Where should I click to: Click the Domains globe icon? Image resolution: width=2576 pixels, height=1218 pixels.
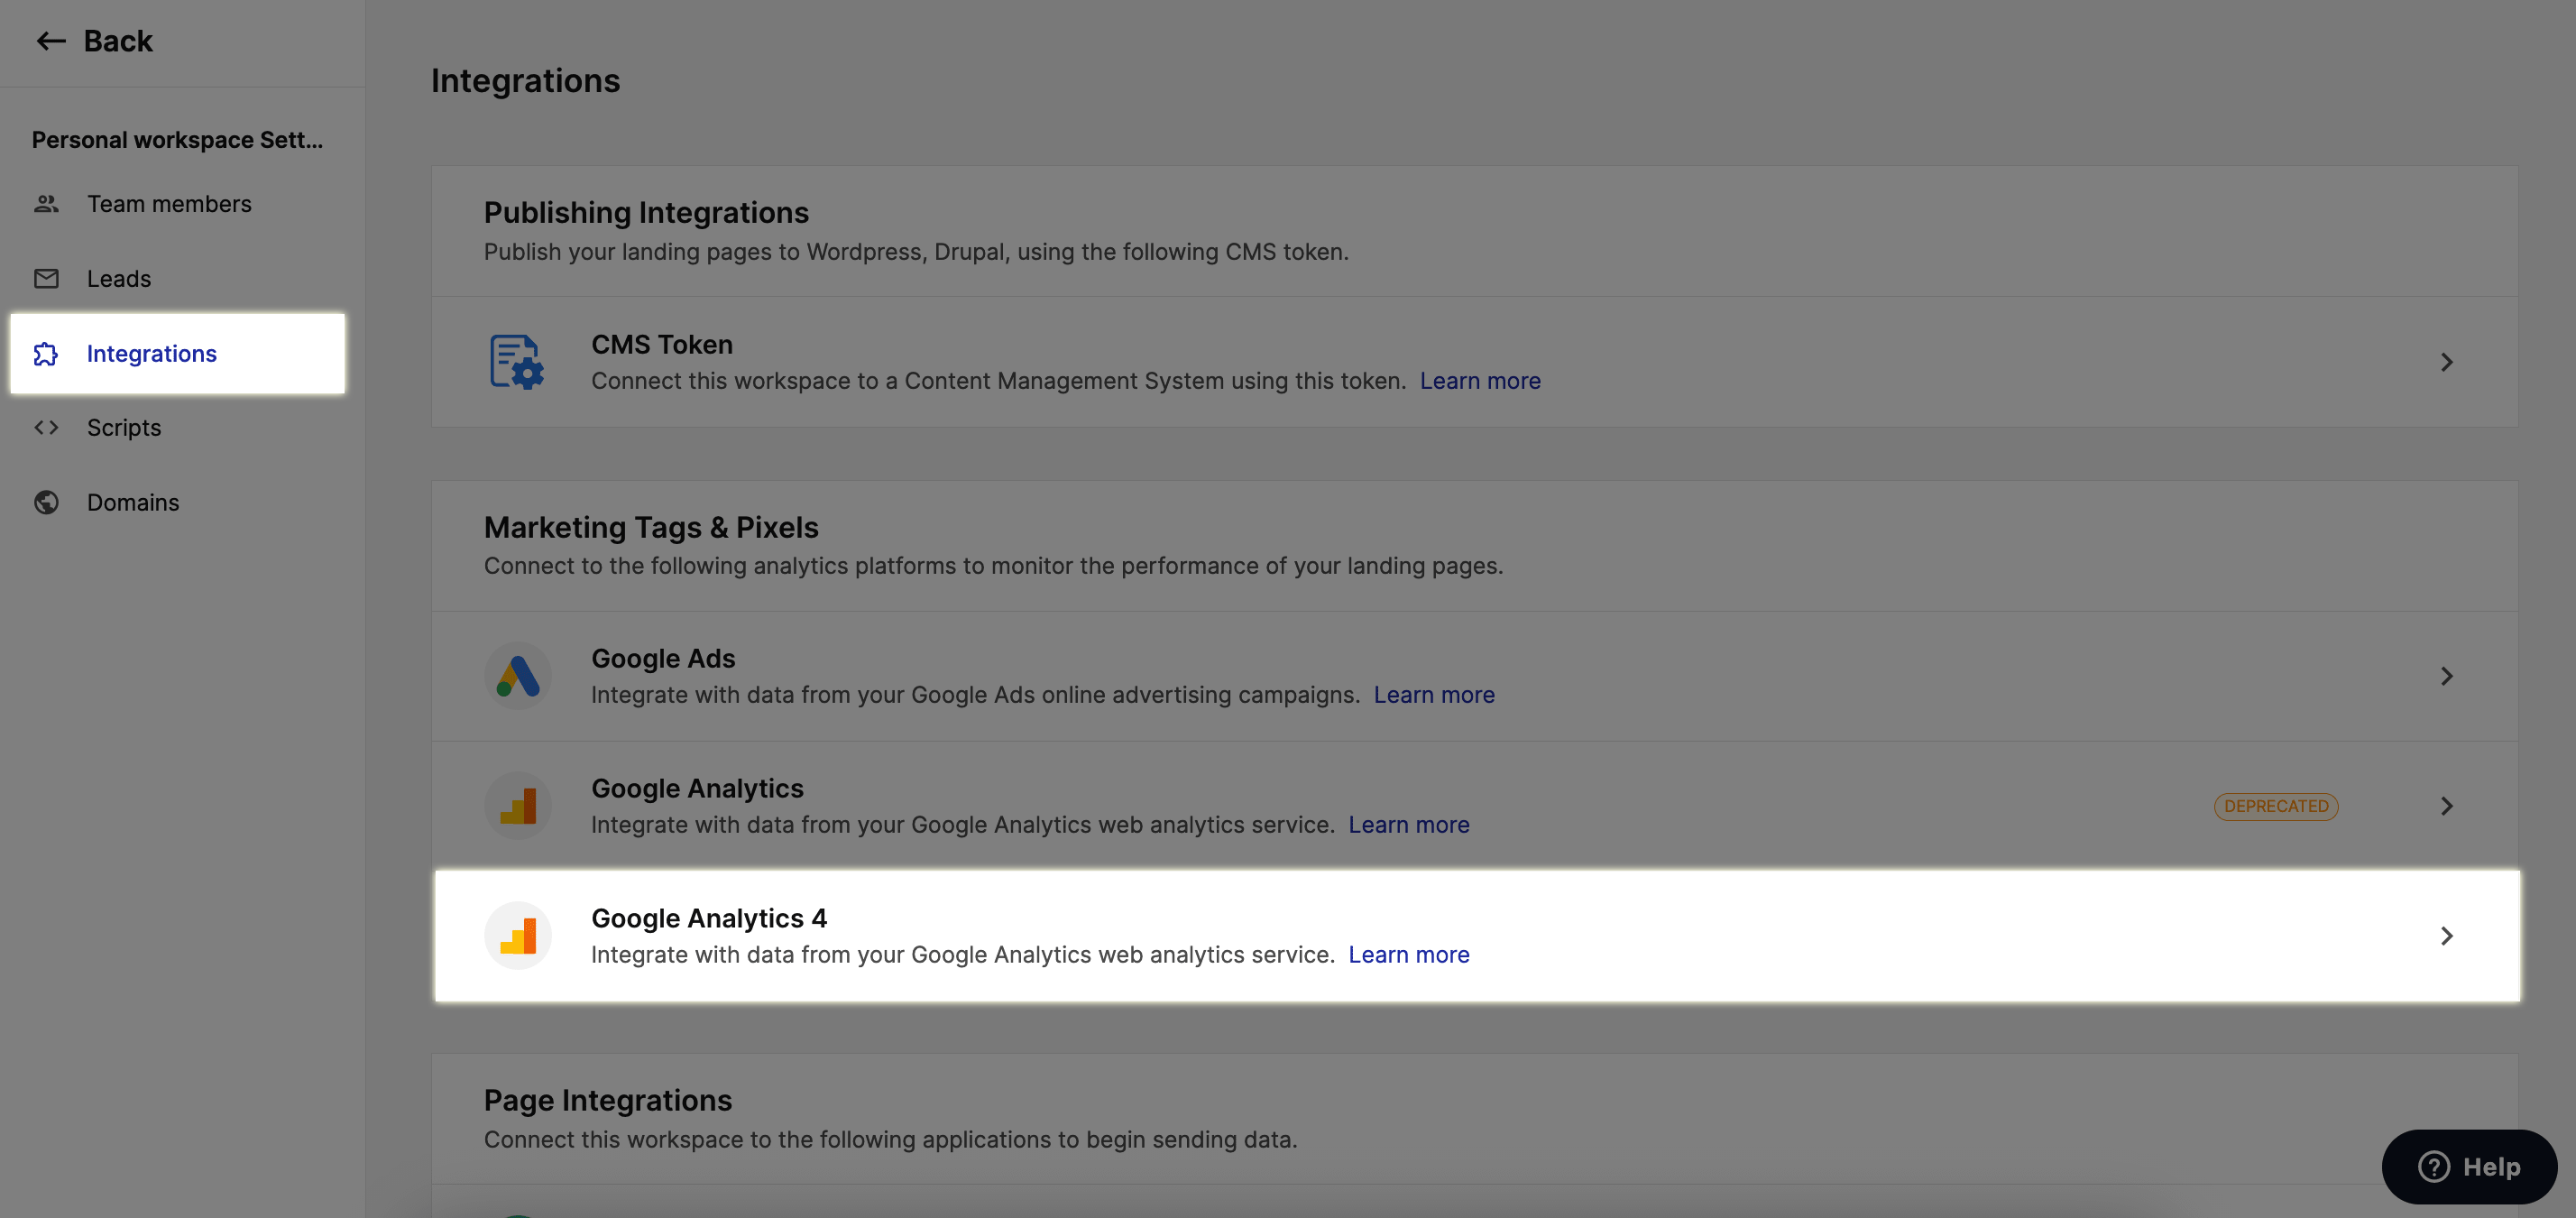pyautogui.click(x=46, y=503)
